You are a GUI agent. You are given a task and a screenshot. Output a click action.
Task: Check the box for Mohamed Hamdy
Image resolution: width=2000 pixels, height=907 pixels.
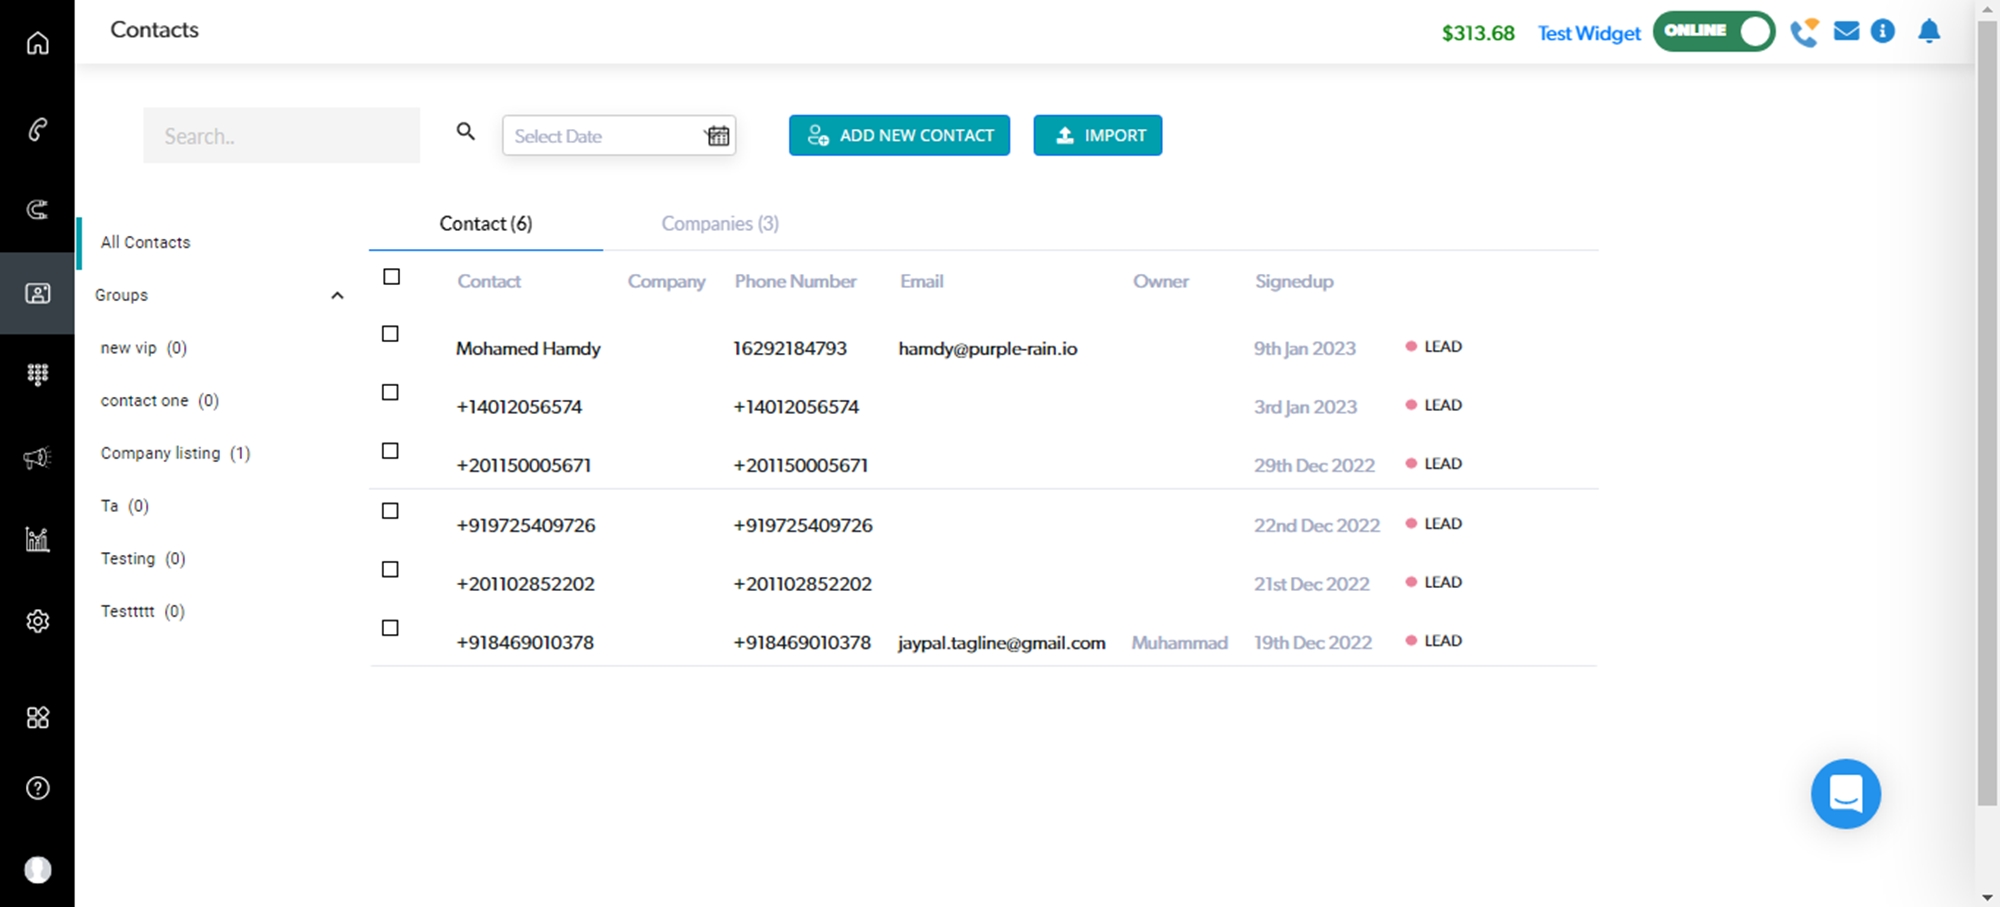390,334
